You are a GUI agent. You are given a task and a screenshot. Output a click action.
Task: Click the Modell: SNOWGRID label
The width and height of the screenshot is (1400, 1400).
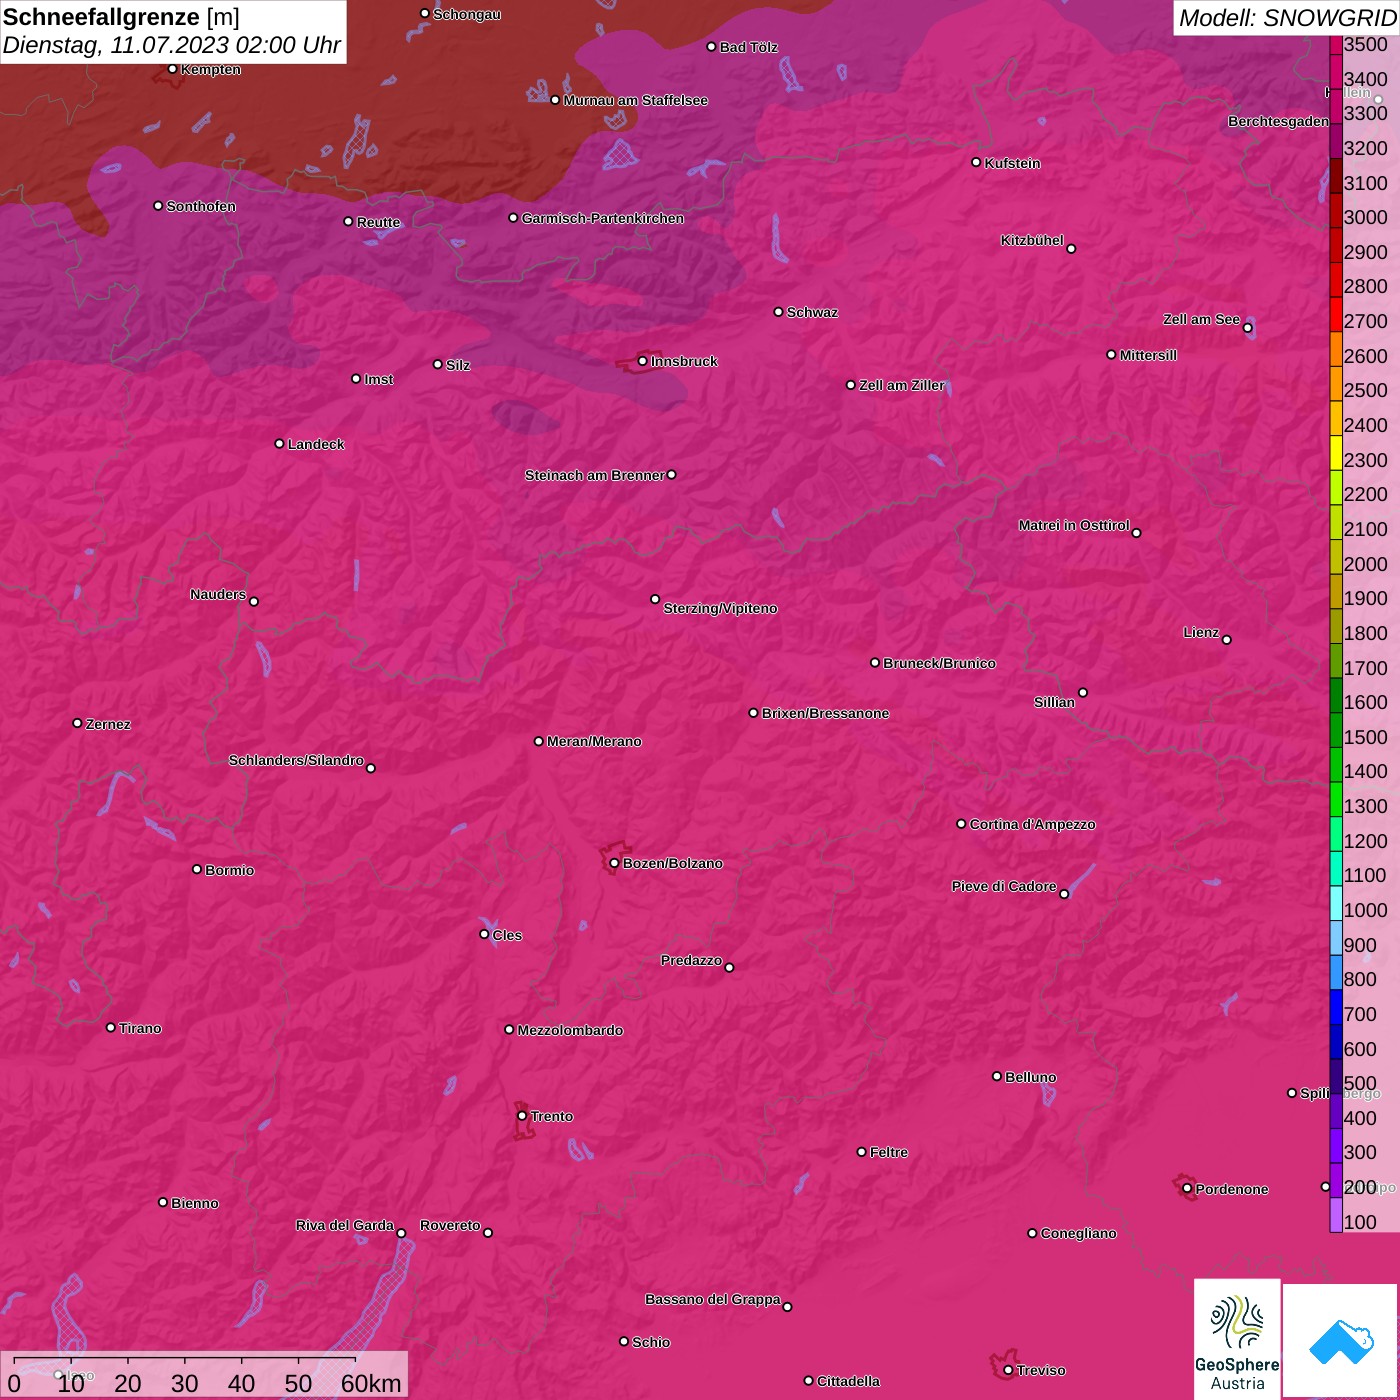1286,18
